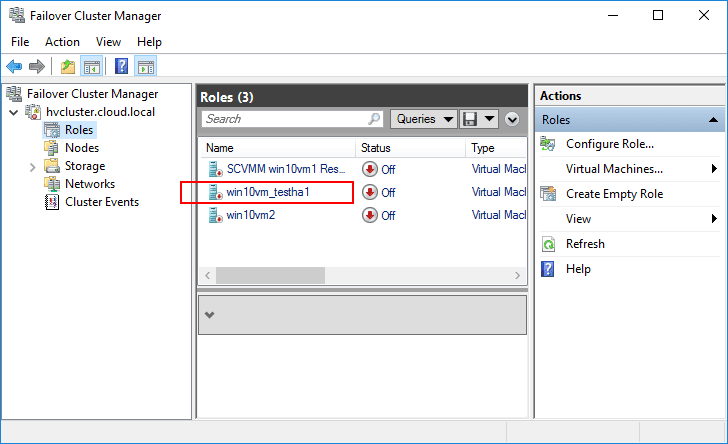Select the Networks tree item
The image size is (728, 444).
click(x=90, y=184)
